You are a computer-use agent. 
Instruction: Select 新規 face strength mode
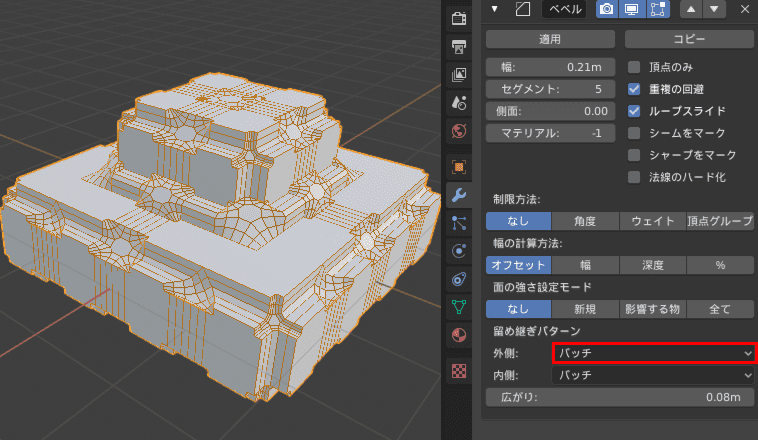coord(585,309)
